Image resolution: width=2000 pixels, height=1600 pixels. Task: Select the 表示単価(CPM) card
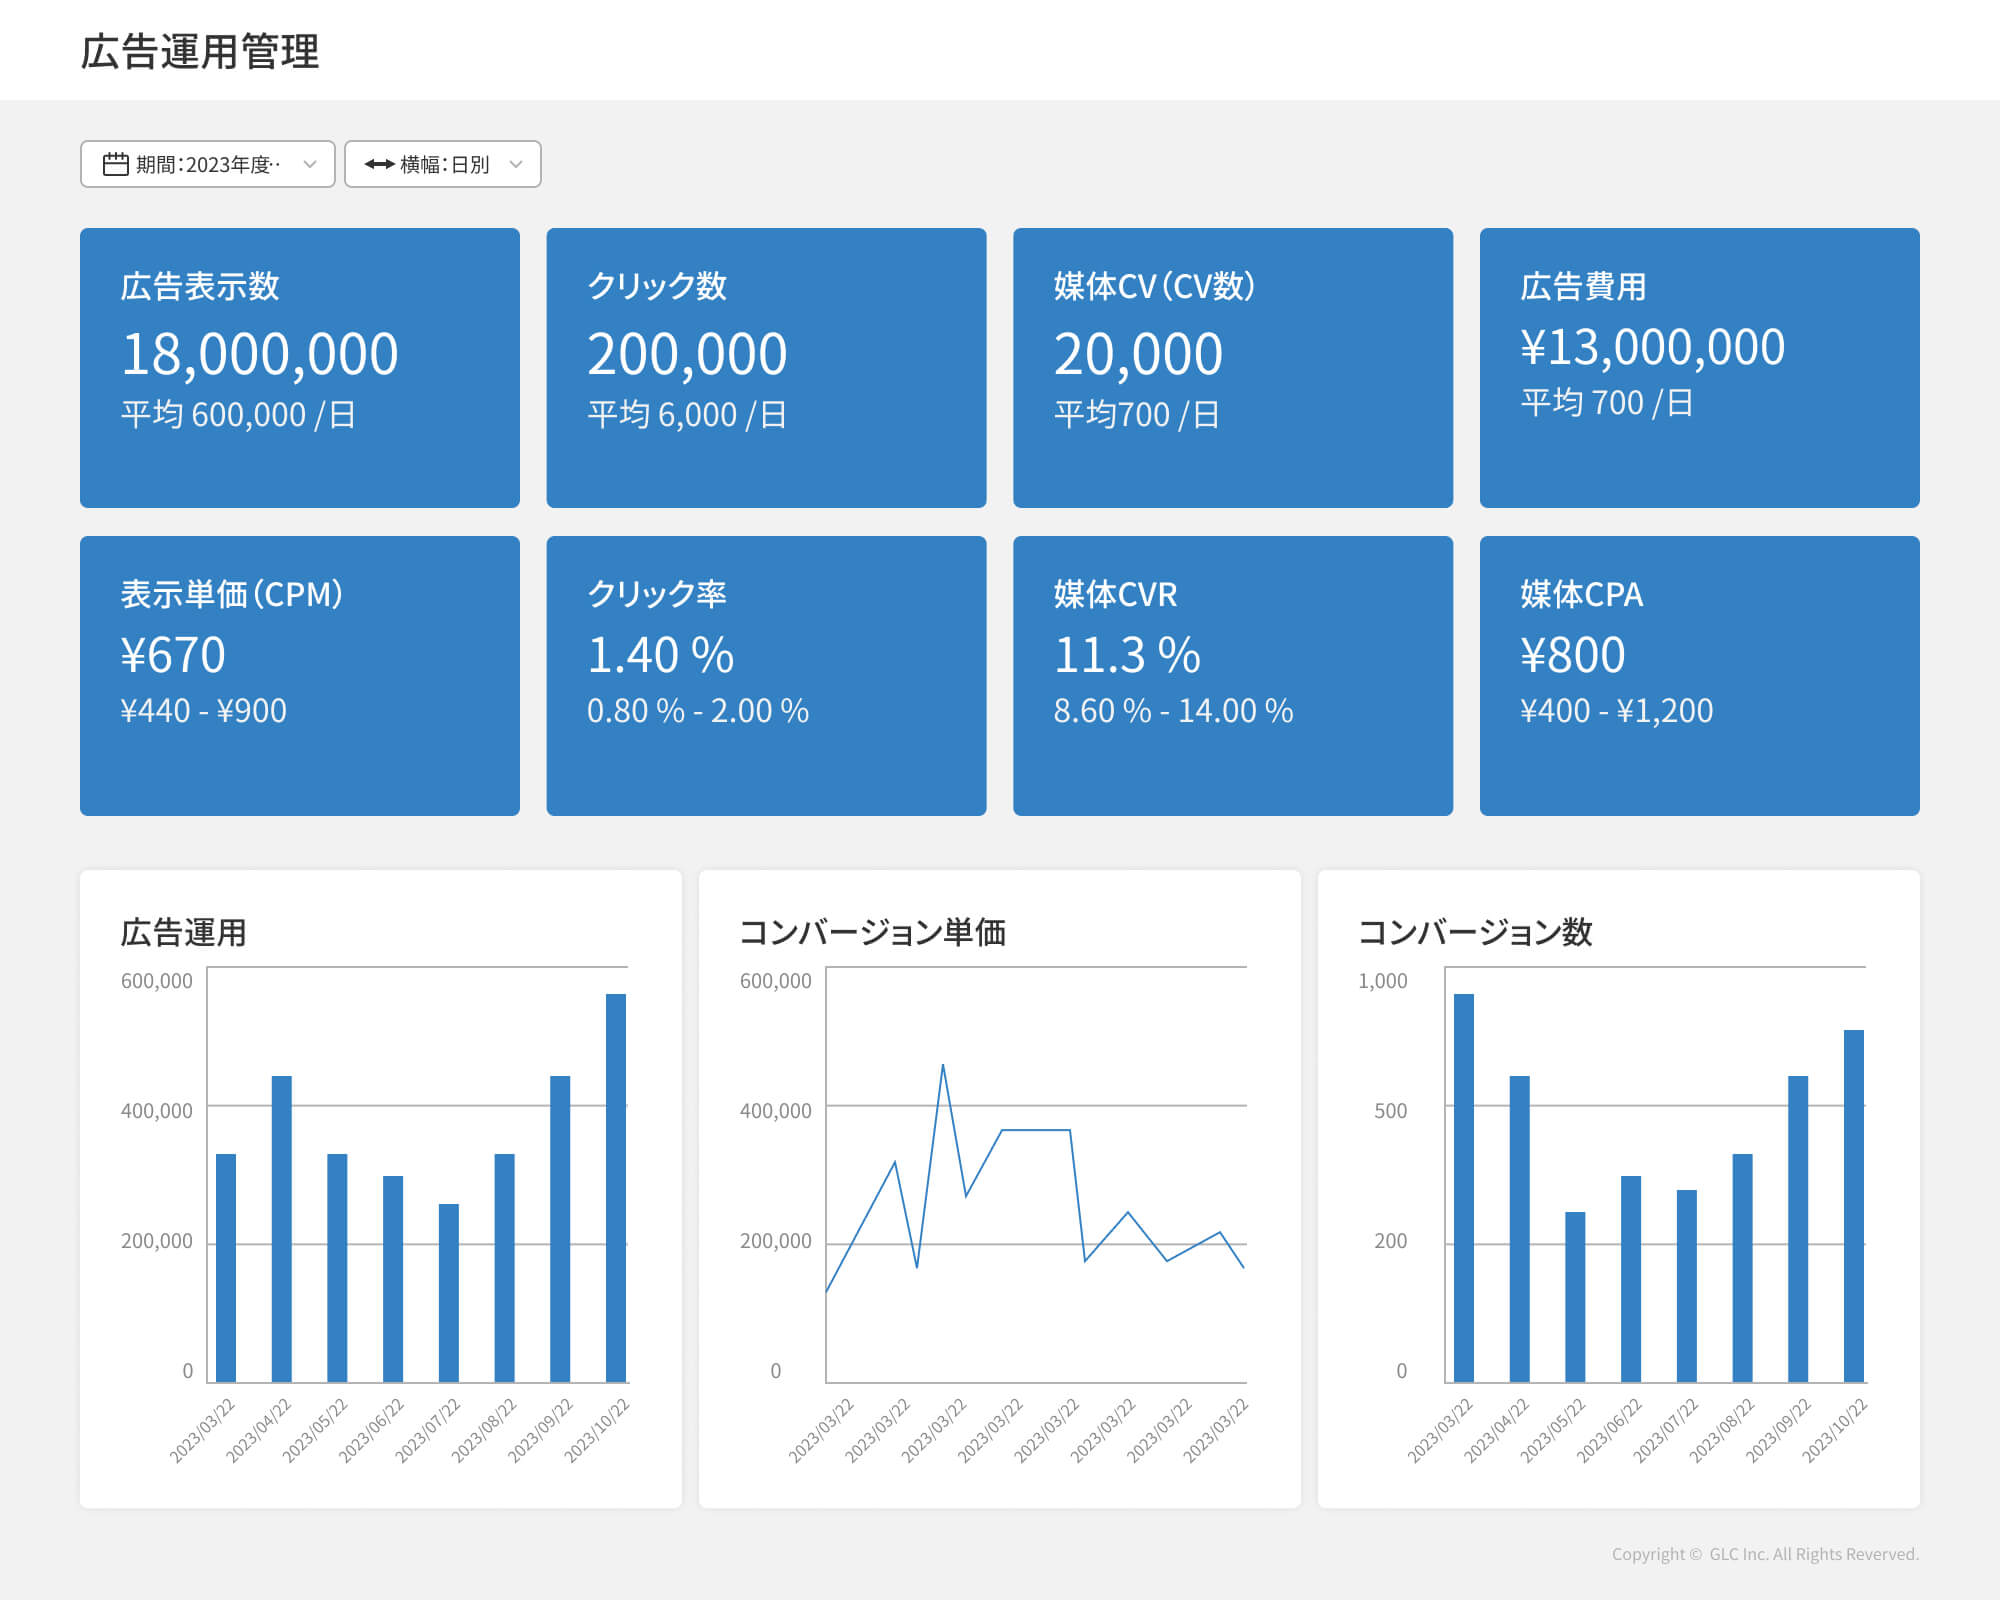click(300, 676)
